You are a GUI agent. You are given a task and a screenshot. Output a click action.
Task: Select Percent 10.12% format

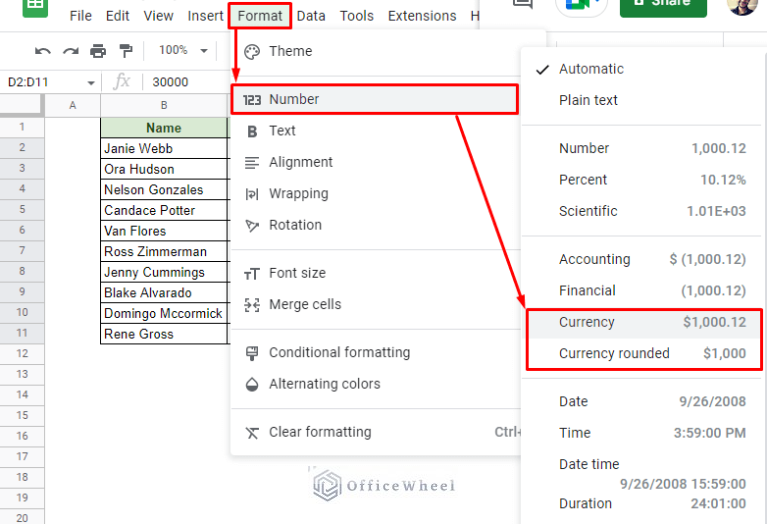coord(644,180)
